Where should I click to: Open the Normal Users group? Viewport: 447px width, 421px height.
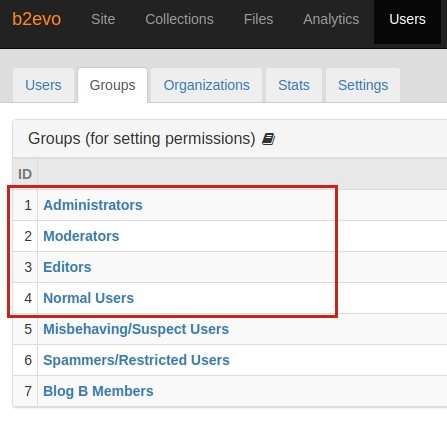point(88,298)
